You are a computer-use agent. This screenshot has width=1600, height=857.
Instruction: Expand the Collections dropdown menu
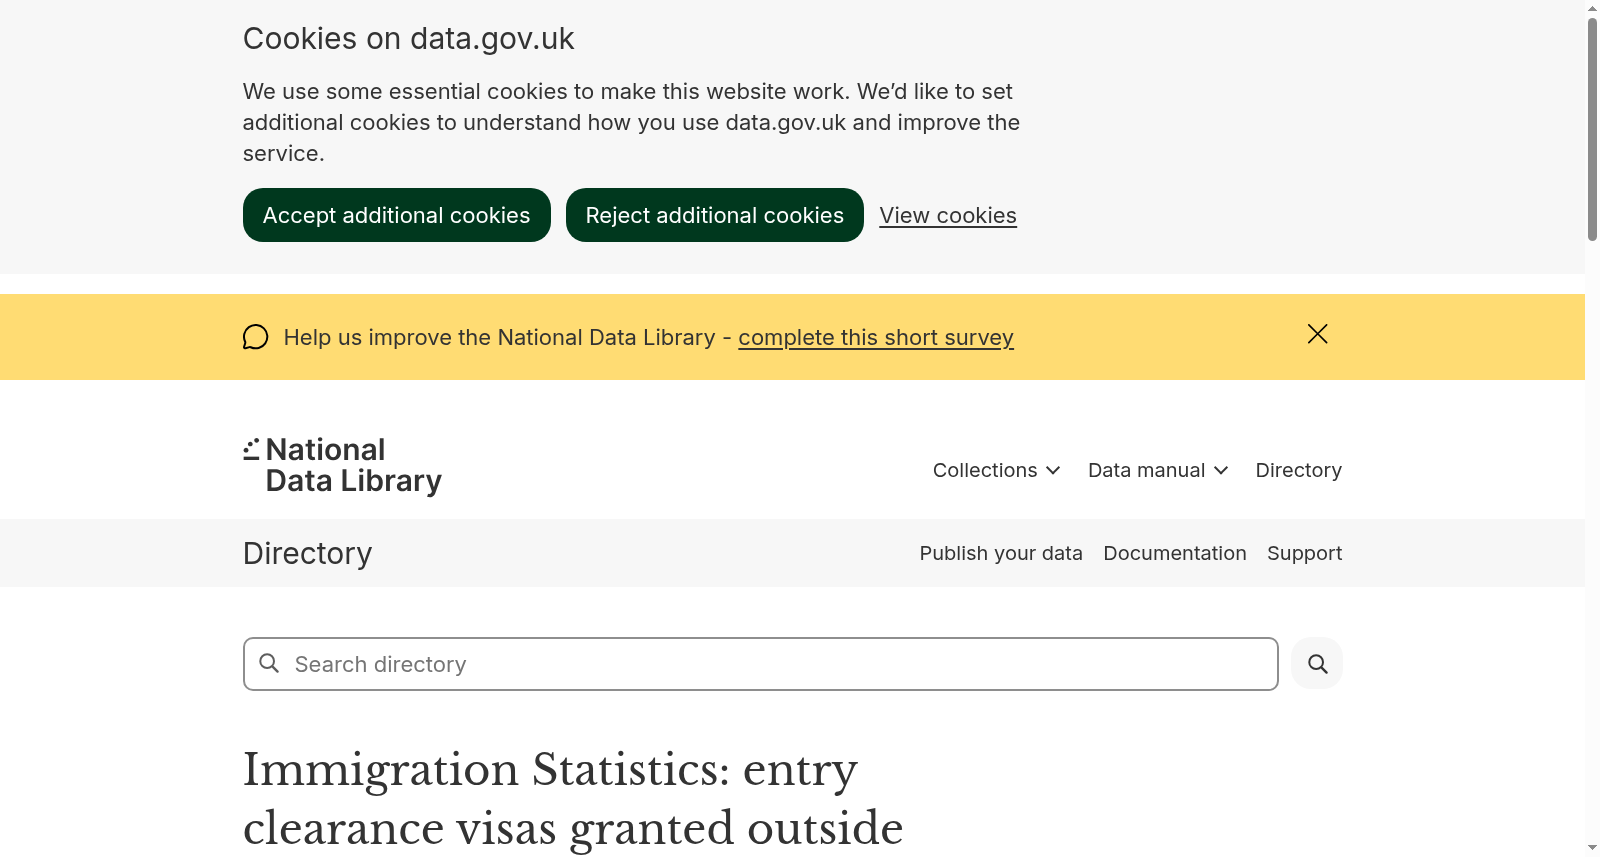[996, 470]
